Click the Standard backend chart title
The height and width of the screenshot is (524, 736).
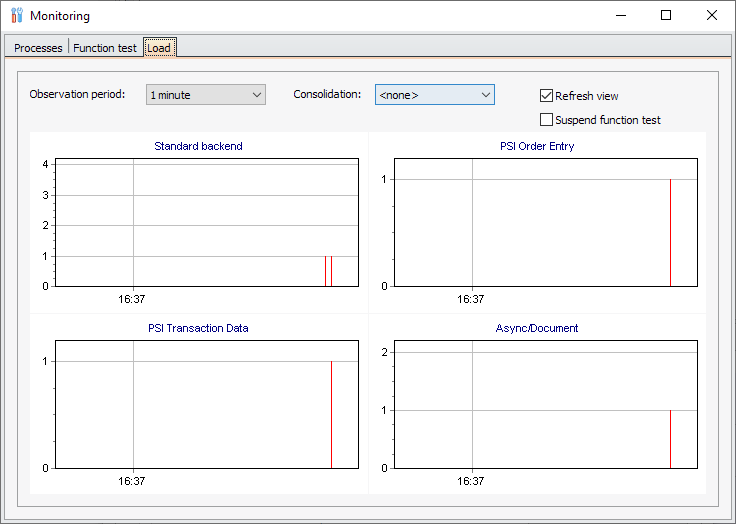point(198,146)
